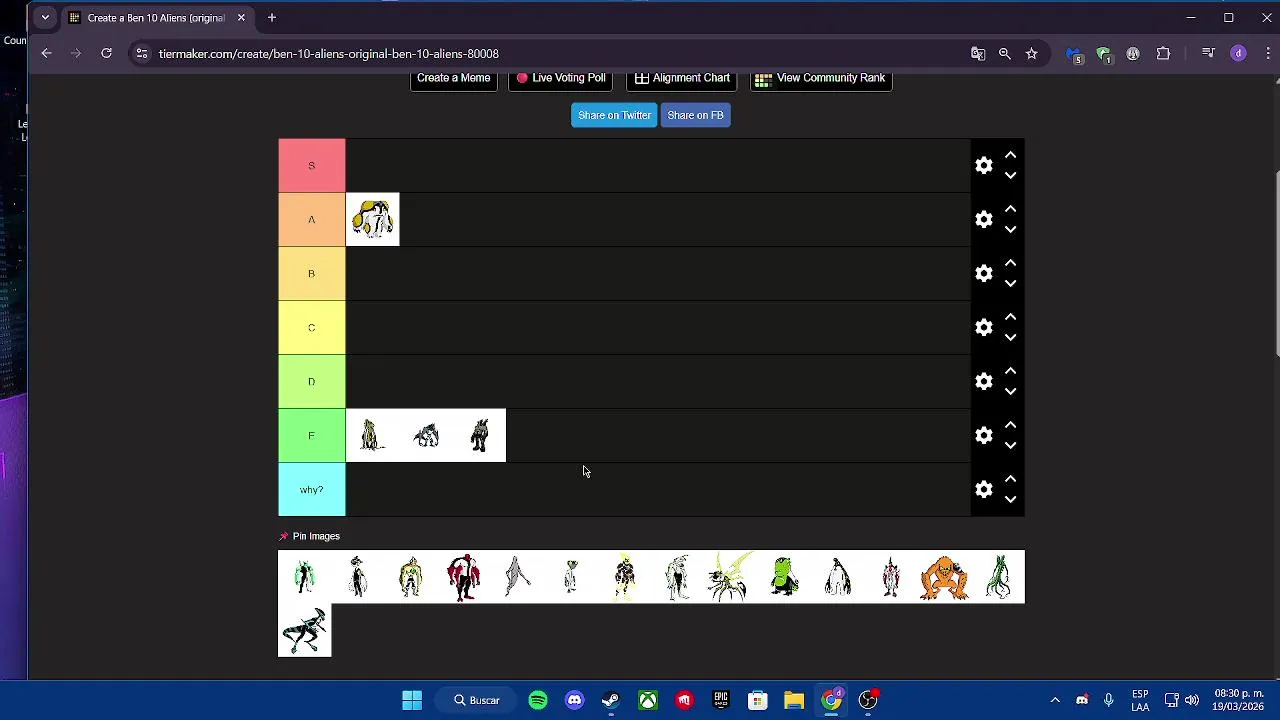Screen dimensions: 1280x720
Task: Move B tier row up with arrow
Action: [1010, 263]
